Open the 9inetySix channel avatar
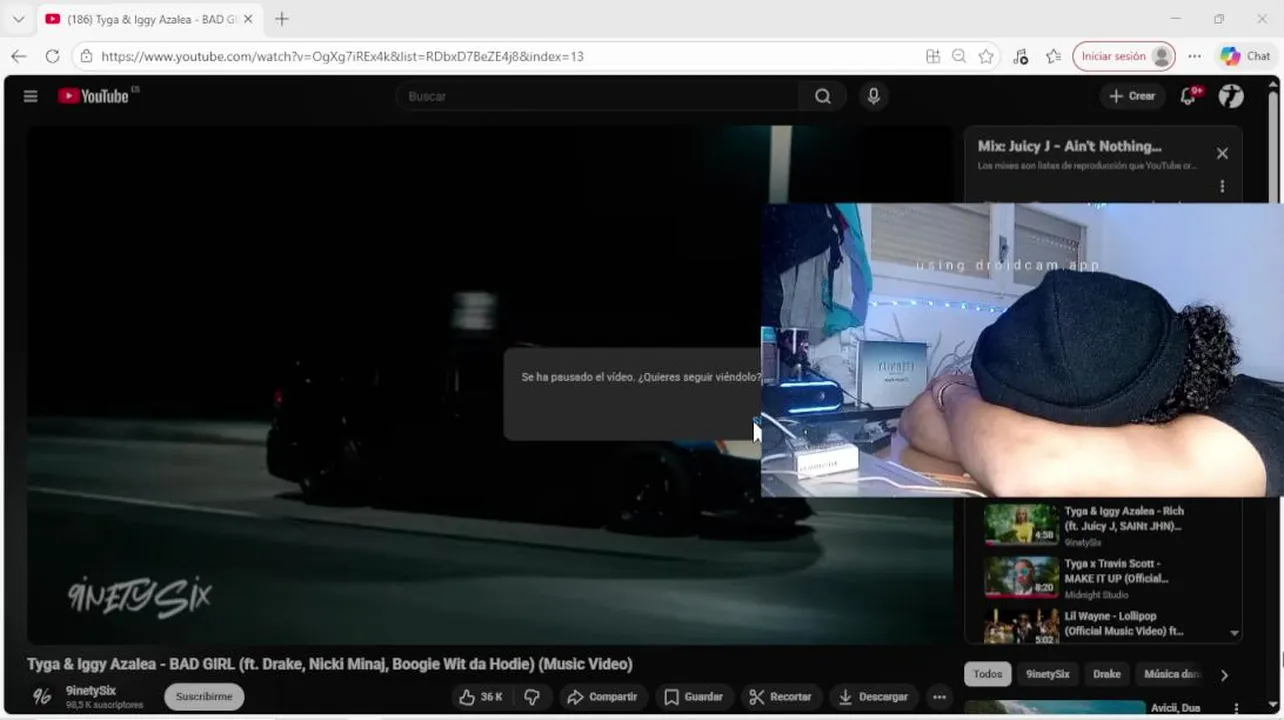This screenshot has width=1284, height=720. pos(42,697)
